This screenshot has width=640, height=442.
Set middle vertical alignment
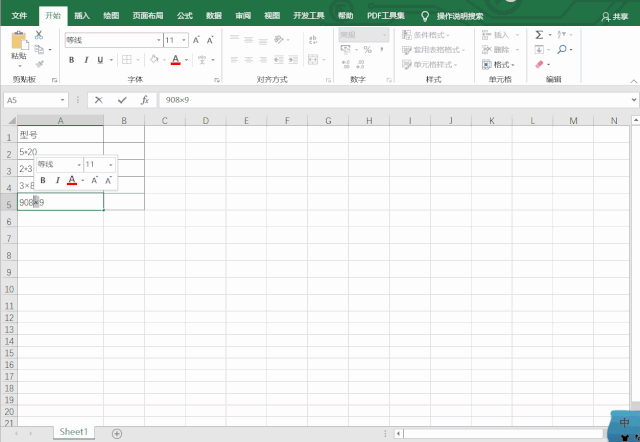click(249, 40)
